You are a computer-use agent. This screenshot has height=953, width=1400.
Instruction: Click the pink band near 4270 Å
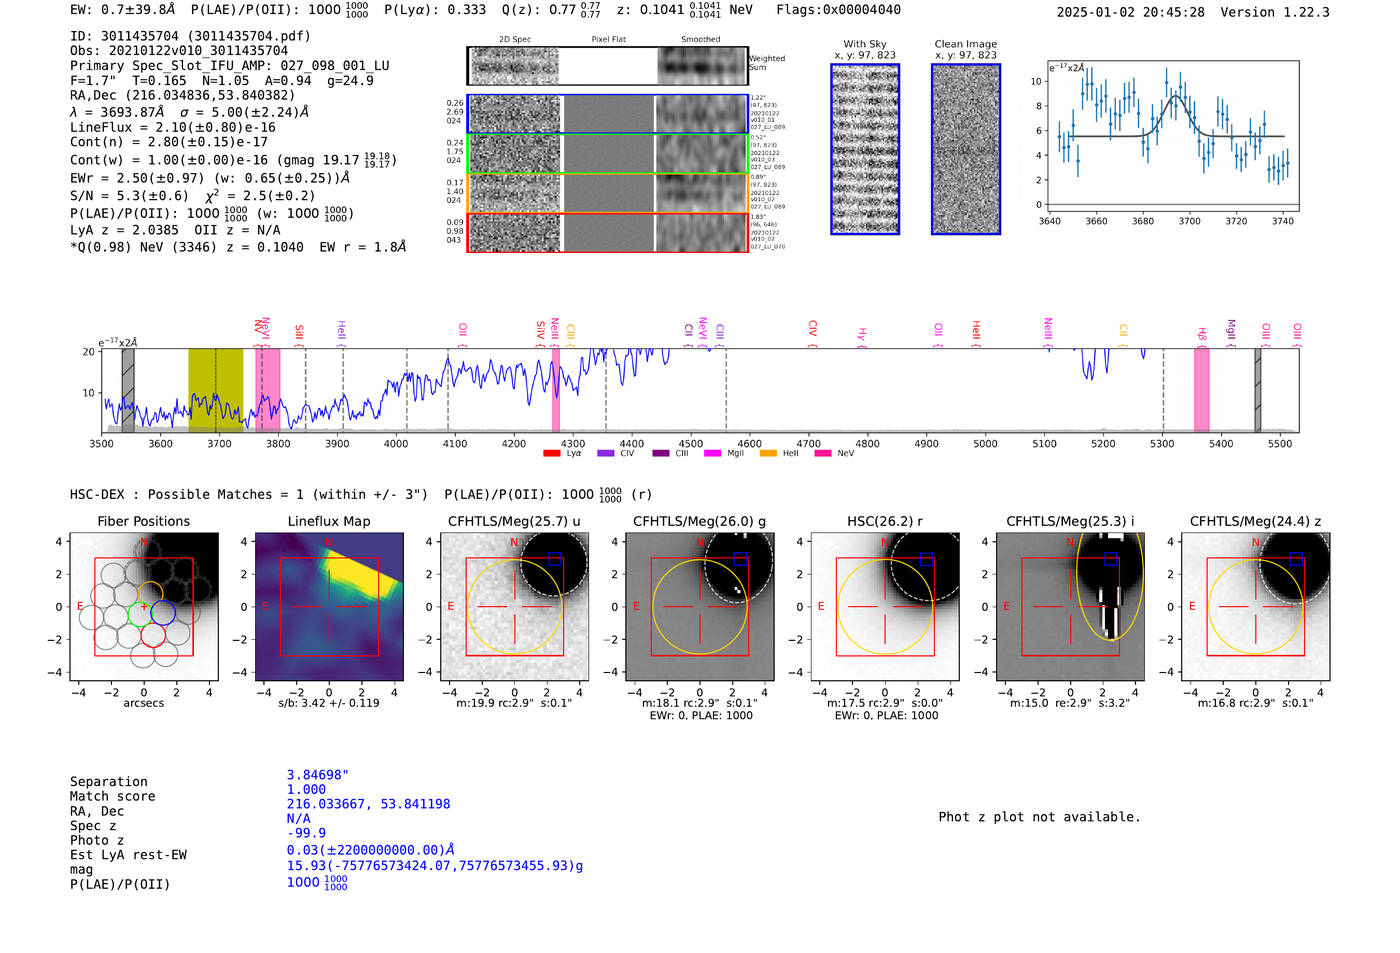556,391
